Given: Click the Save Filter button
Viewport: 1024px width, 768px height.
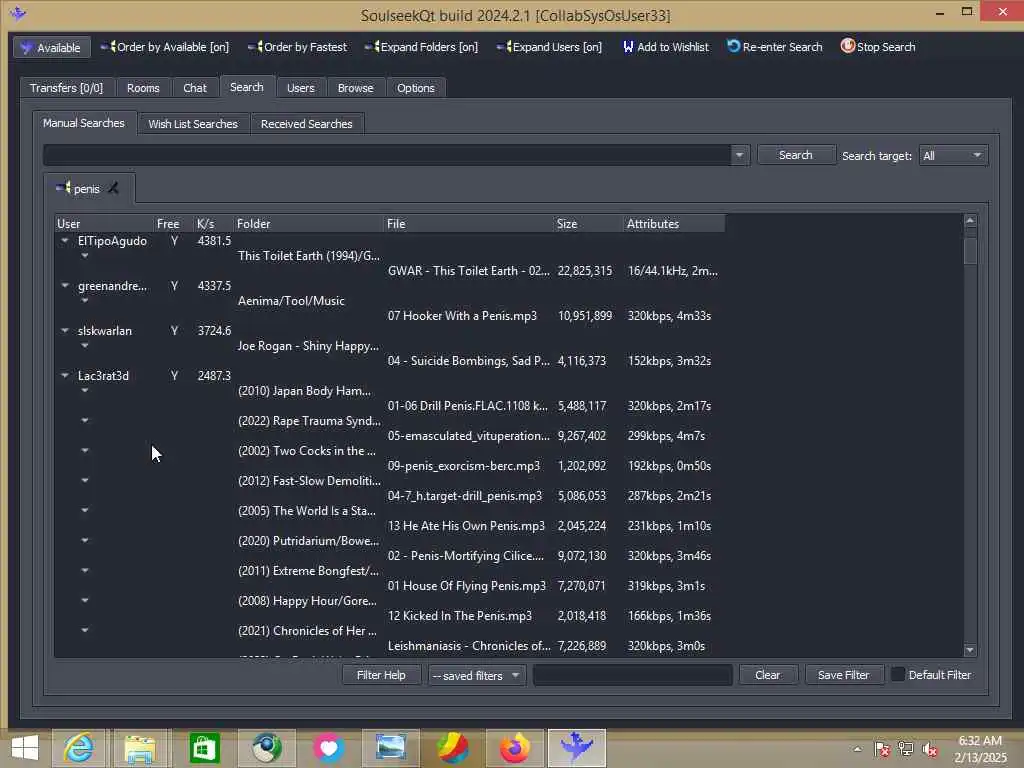Looking at the screenshot, I should point(843,675).
